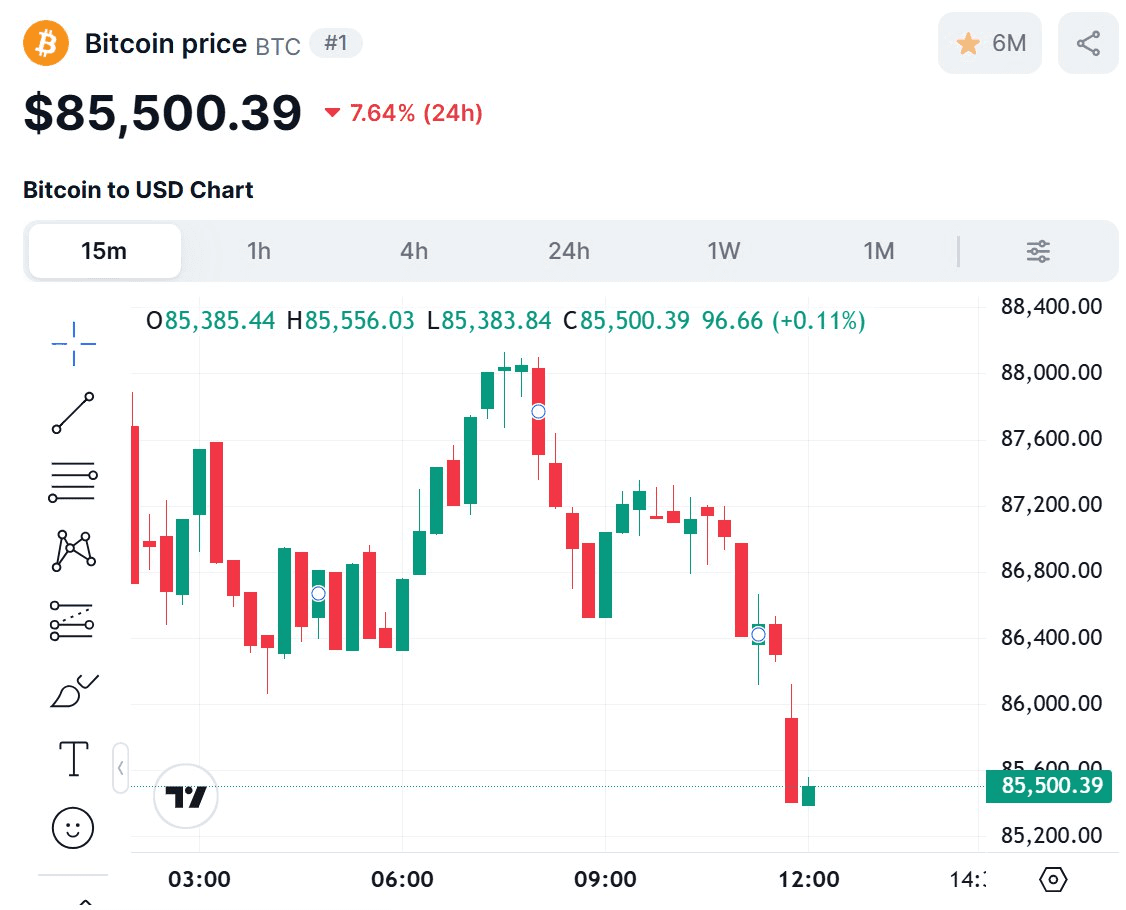Add Bitcoin to watchlist via star button
Viewport: 1126px width, 910px height.
(x=990, y=43)
